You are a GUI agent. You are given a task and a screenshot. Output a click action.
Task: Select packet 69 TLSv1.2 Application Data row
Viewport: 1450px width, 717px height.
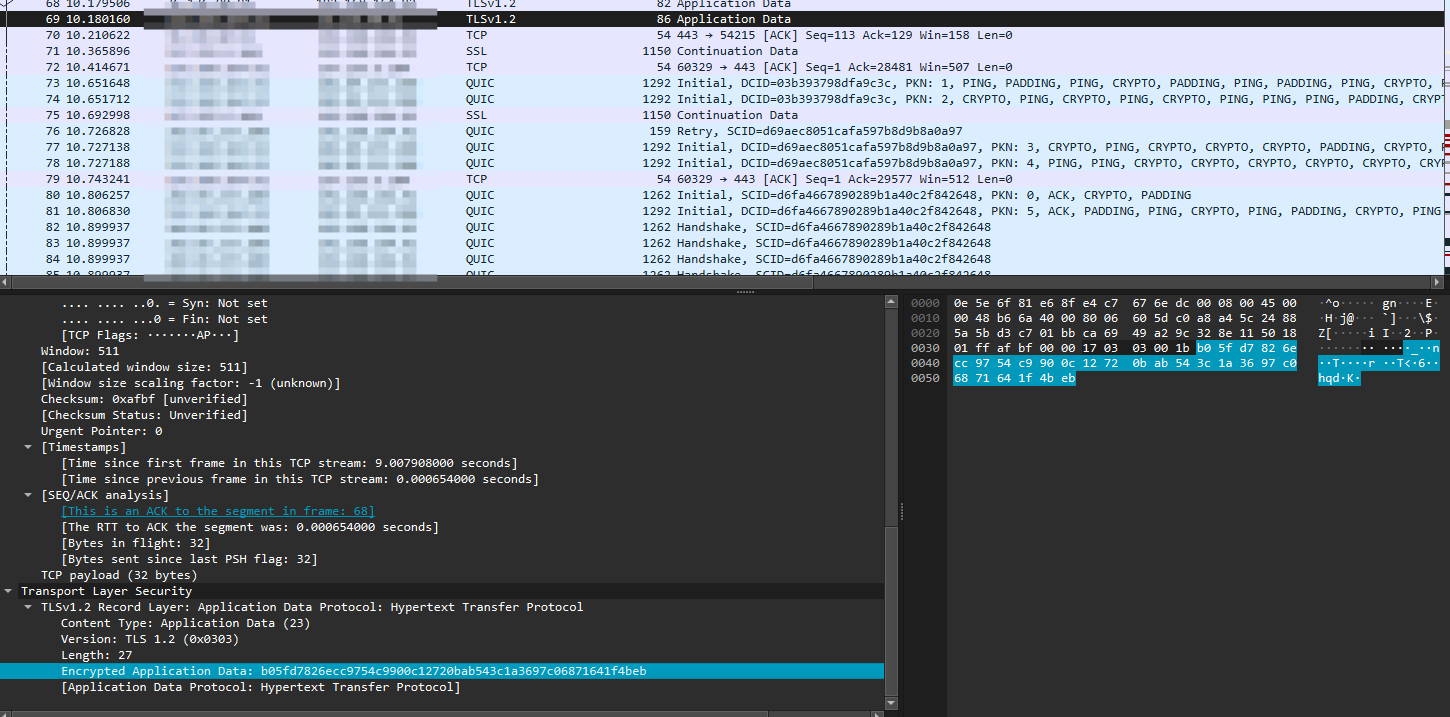[720, 19]
